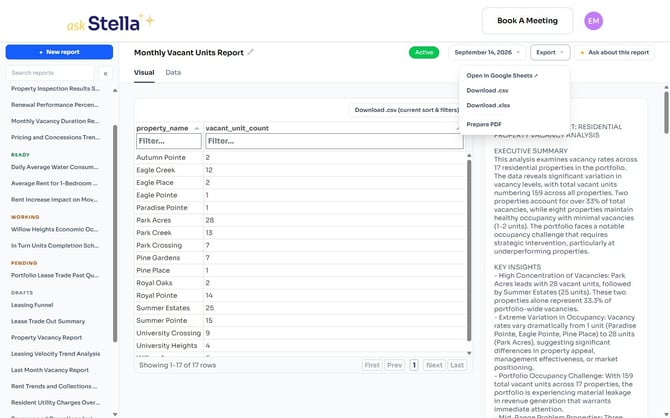Select Download .csv from Export menu
The height and width of the screenshot is (418, 670).
[488, 91]
